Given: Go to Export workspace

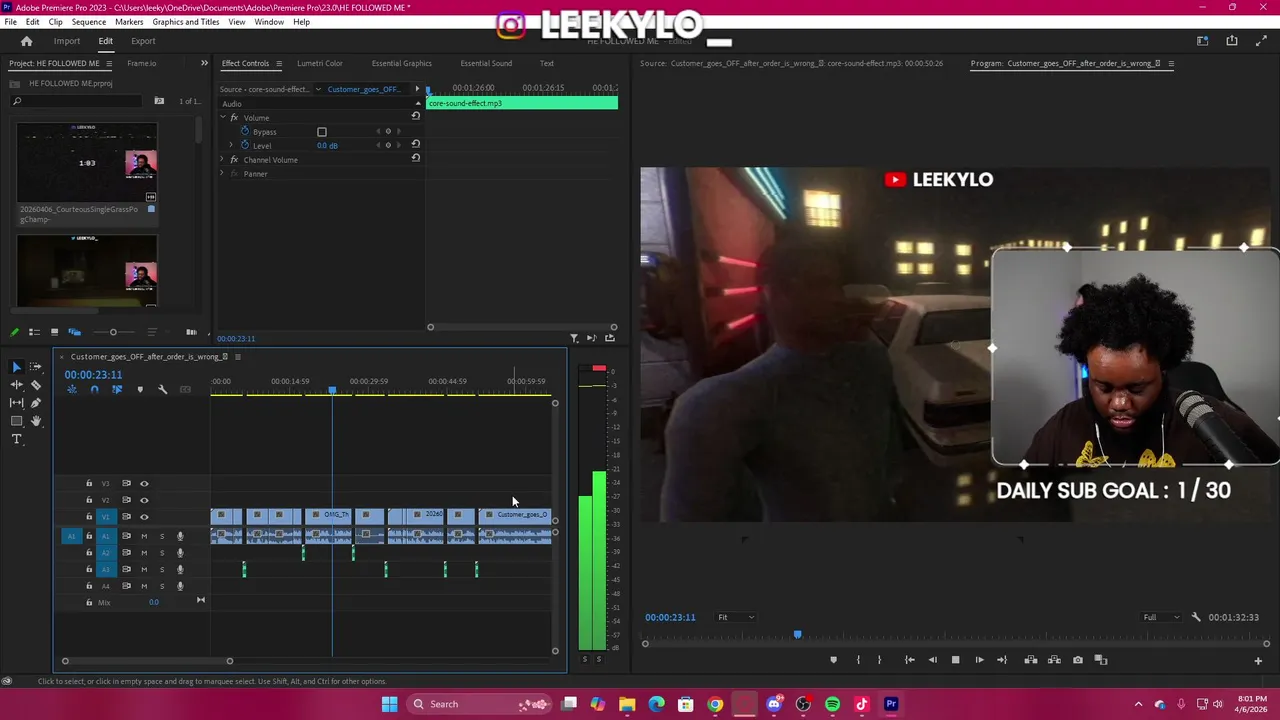Looking at the screenshot, I should [143, 41].
